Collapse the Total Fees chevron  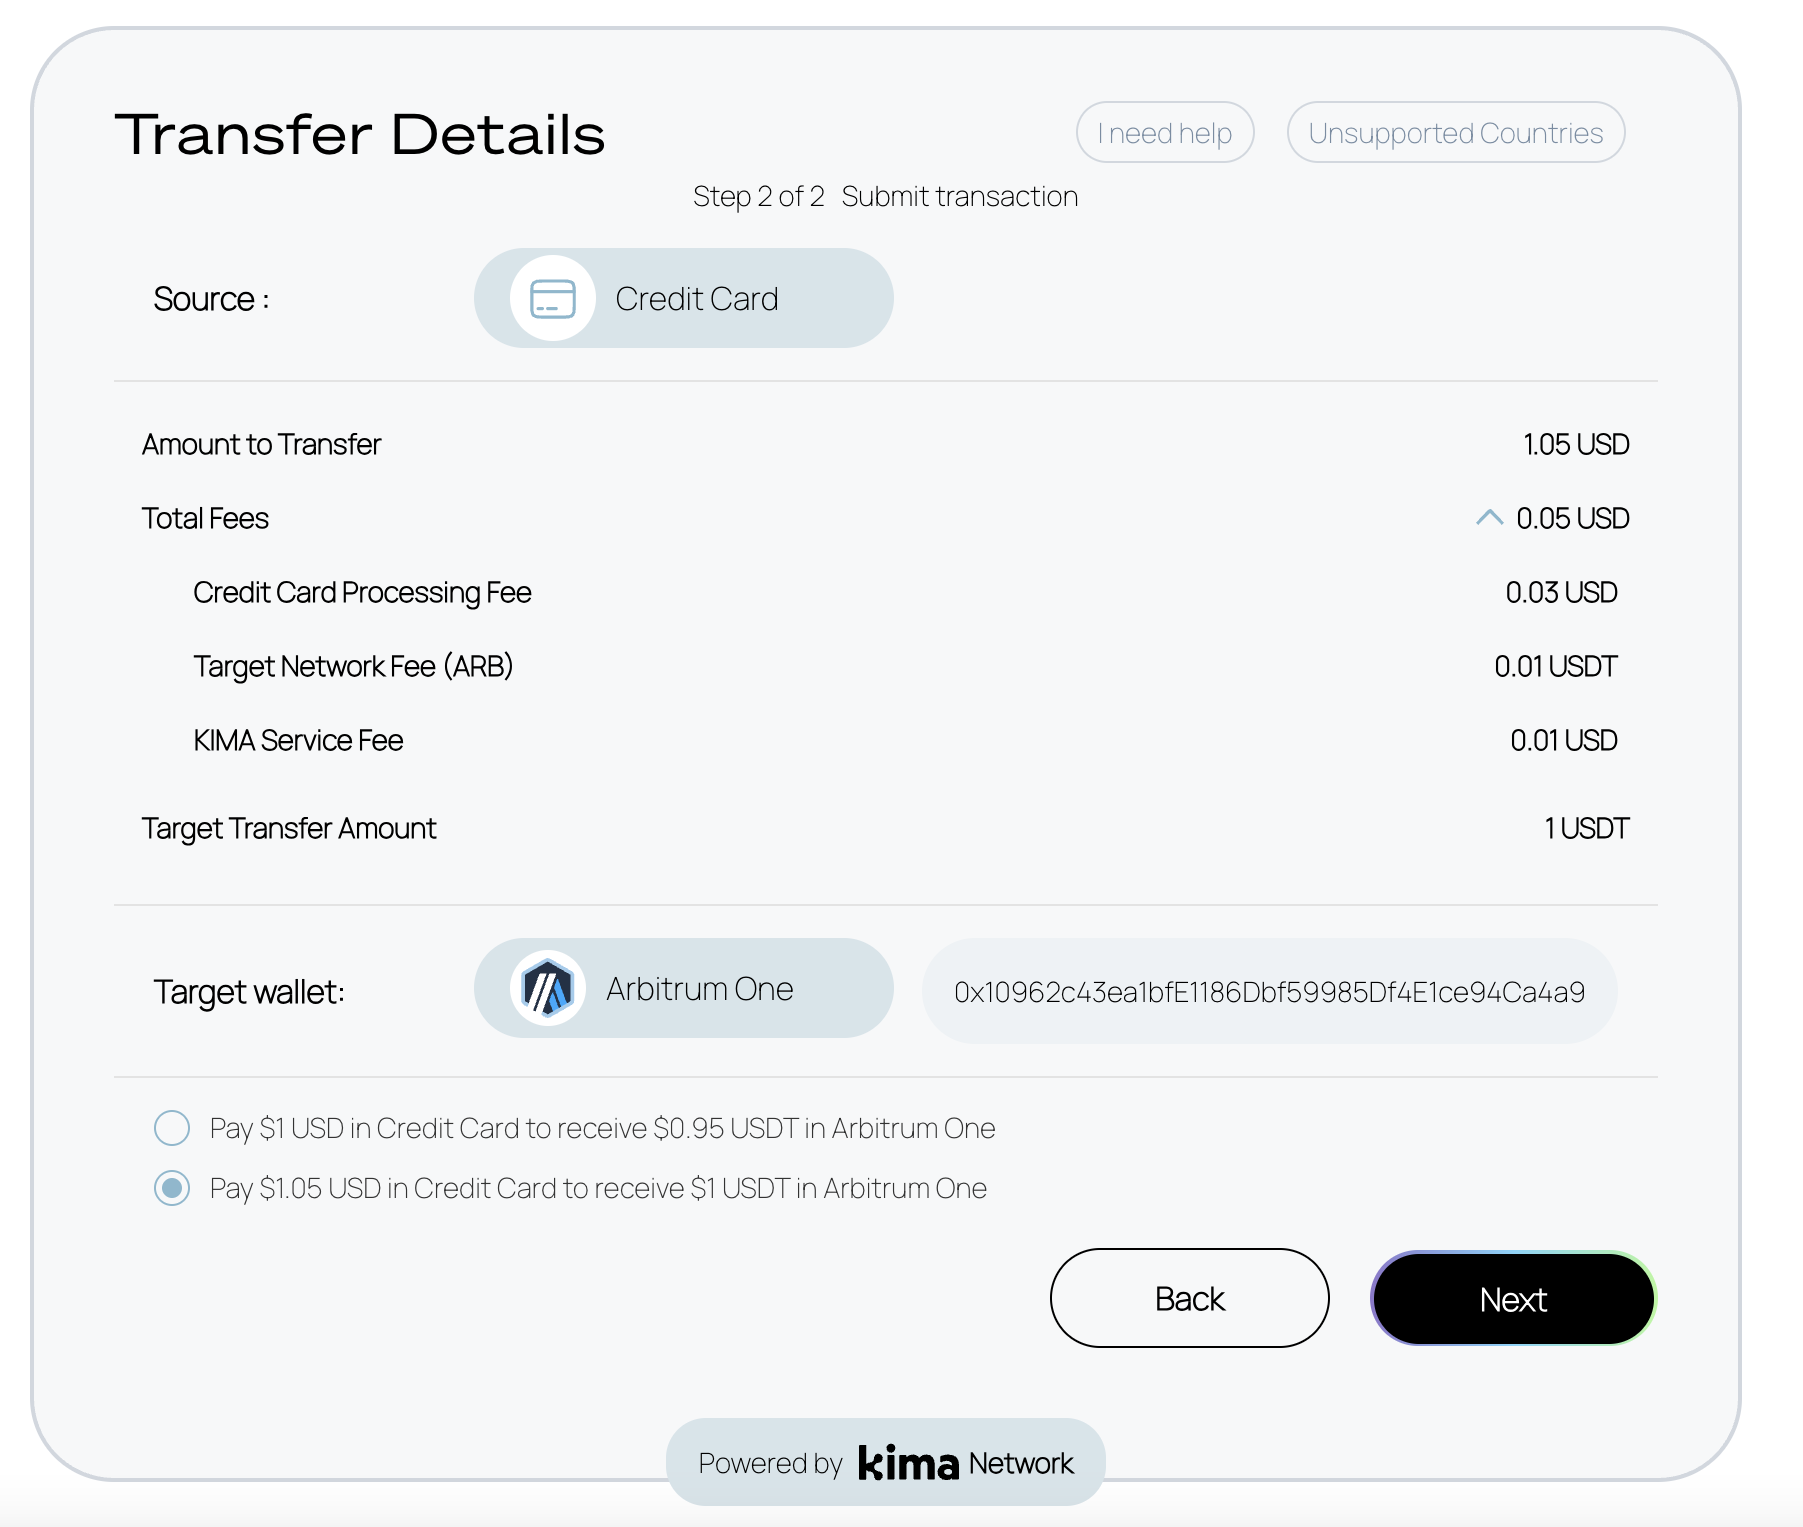[x=1489, y=517]
